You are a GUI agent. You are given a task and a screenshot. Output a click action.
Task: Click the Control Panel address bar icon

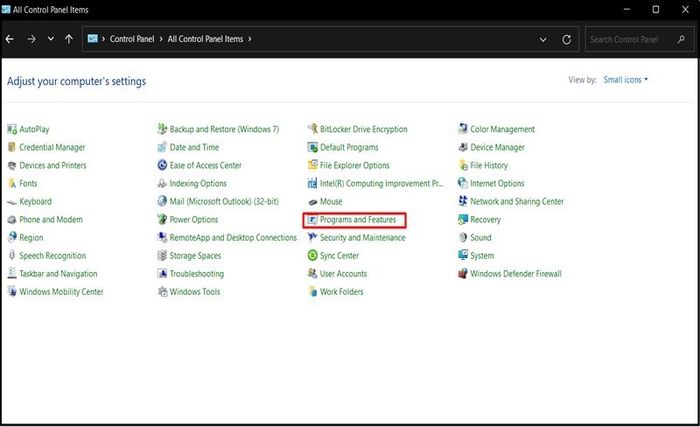pos(92,38)
